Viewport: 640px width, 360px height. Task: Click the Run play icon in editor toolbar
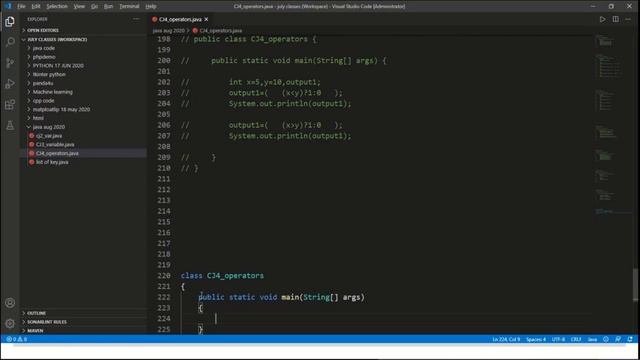point(602,19)
